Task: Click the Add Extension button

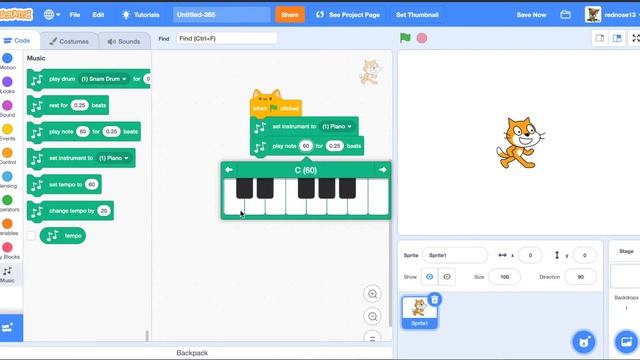Action: [x=11, y=328]
